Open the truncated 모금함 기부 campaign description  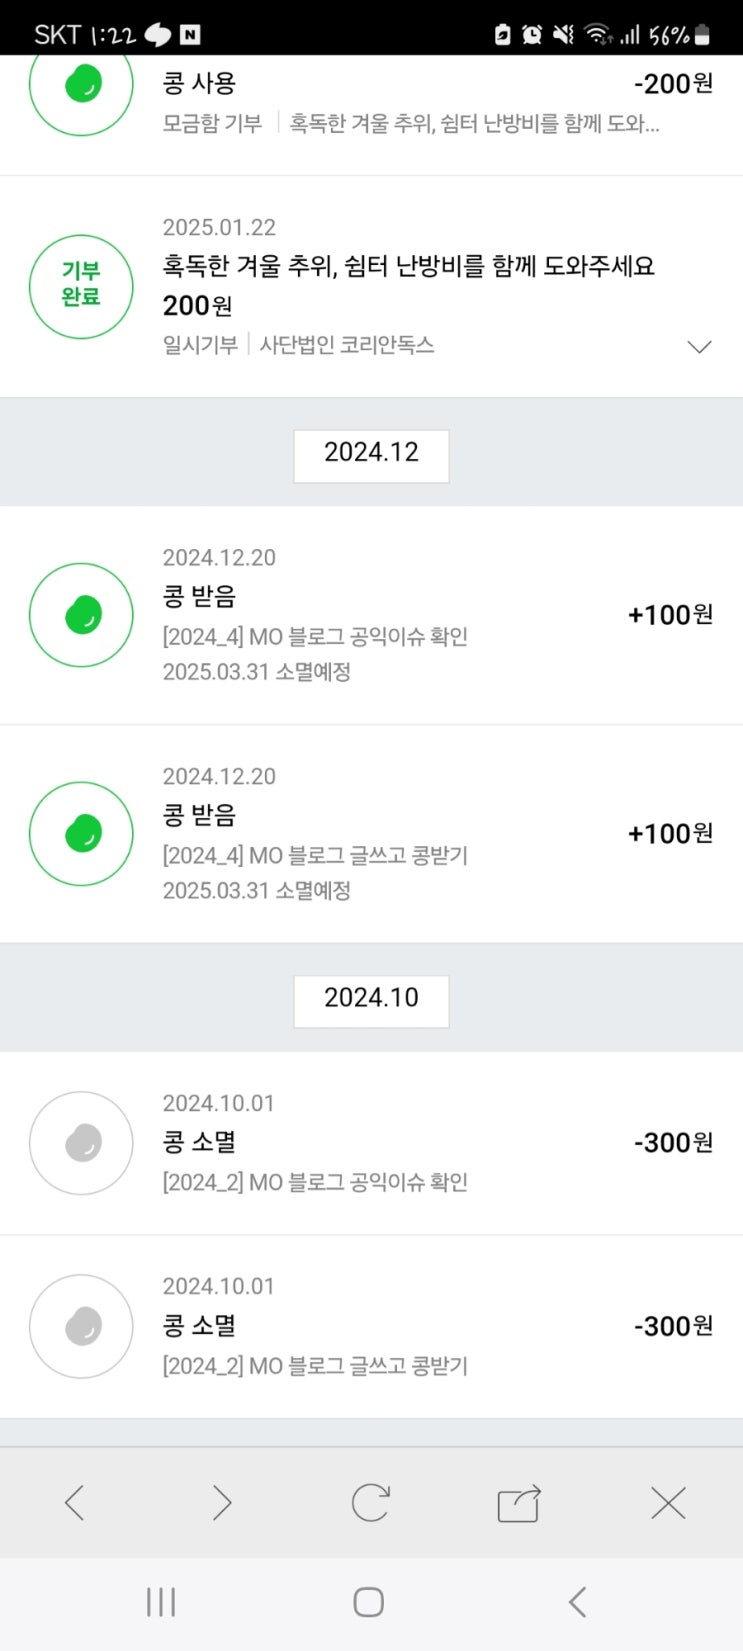tap(474, 124)
